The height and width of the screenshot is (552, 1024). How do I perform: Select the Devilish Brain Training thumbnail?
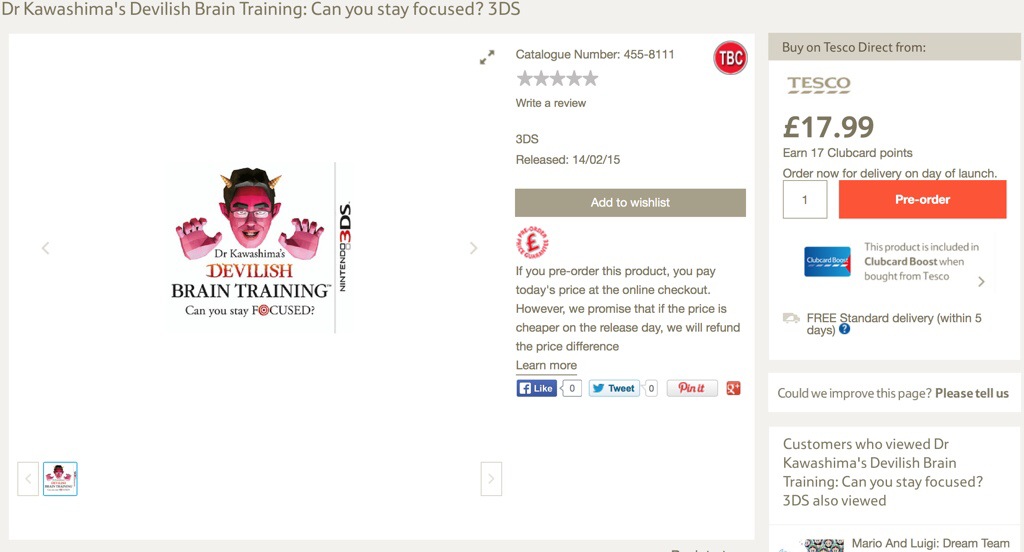point(60,479)
